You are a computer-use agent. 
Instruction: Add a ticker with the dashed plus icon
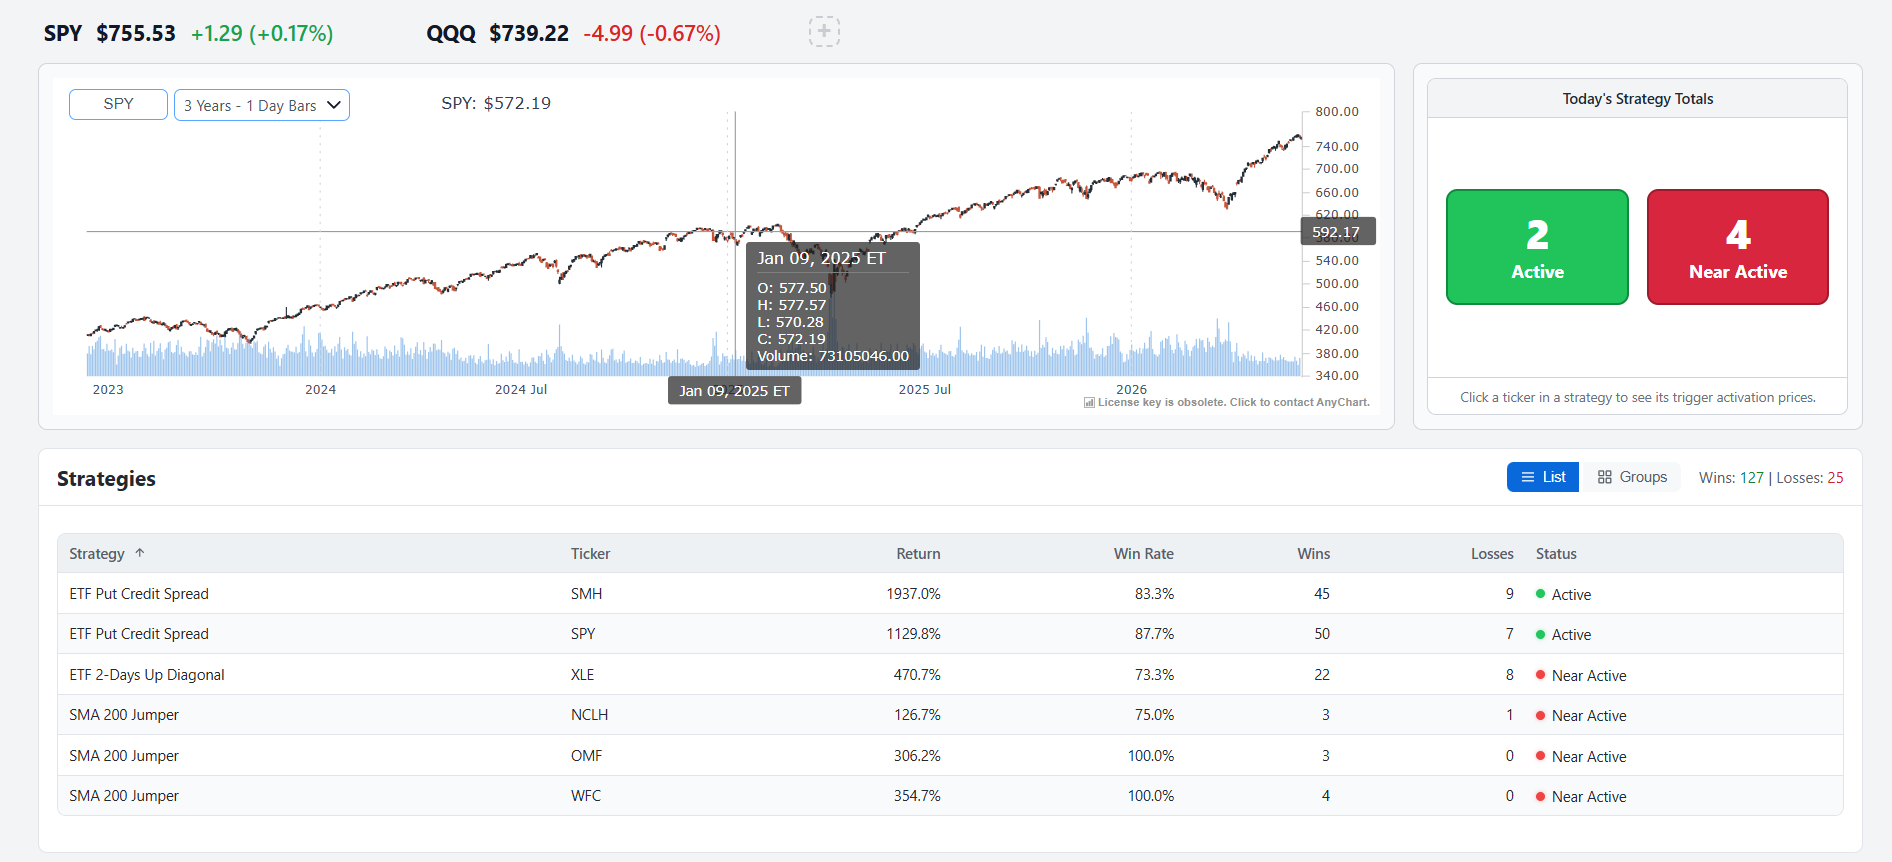(824, 32)
